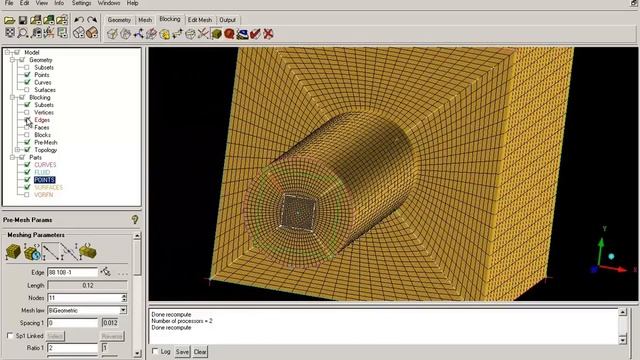640x360 pixels.
Task: Enable the VORFN part checkbox
Action: tap(27, 195)
